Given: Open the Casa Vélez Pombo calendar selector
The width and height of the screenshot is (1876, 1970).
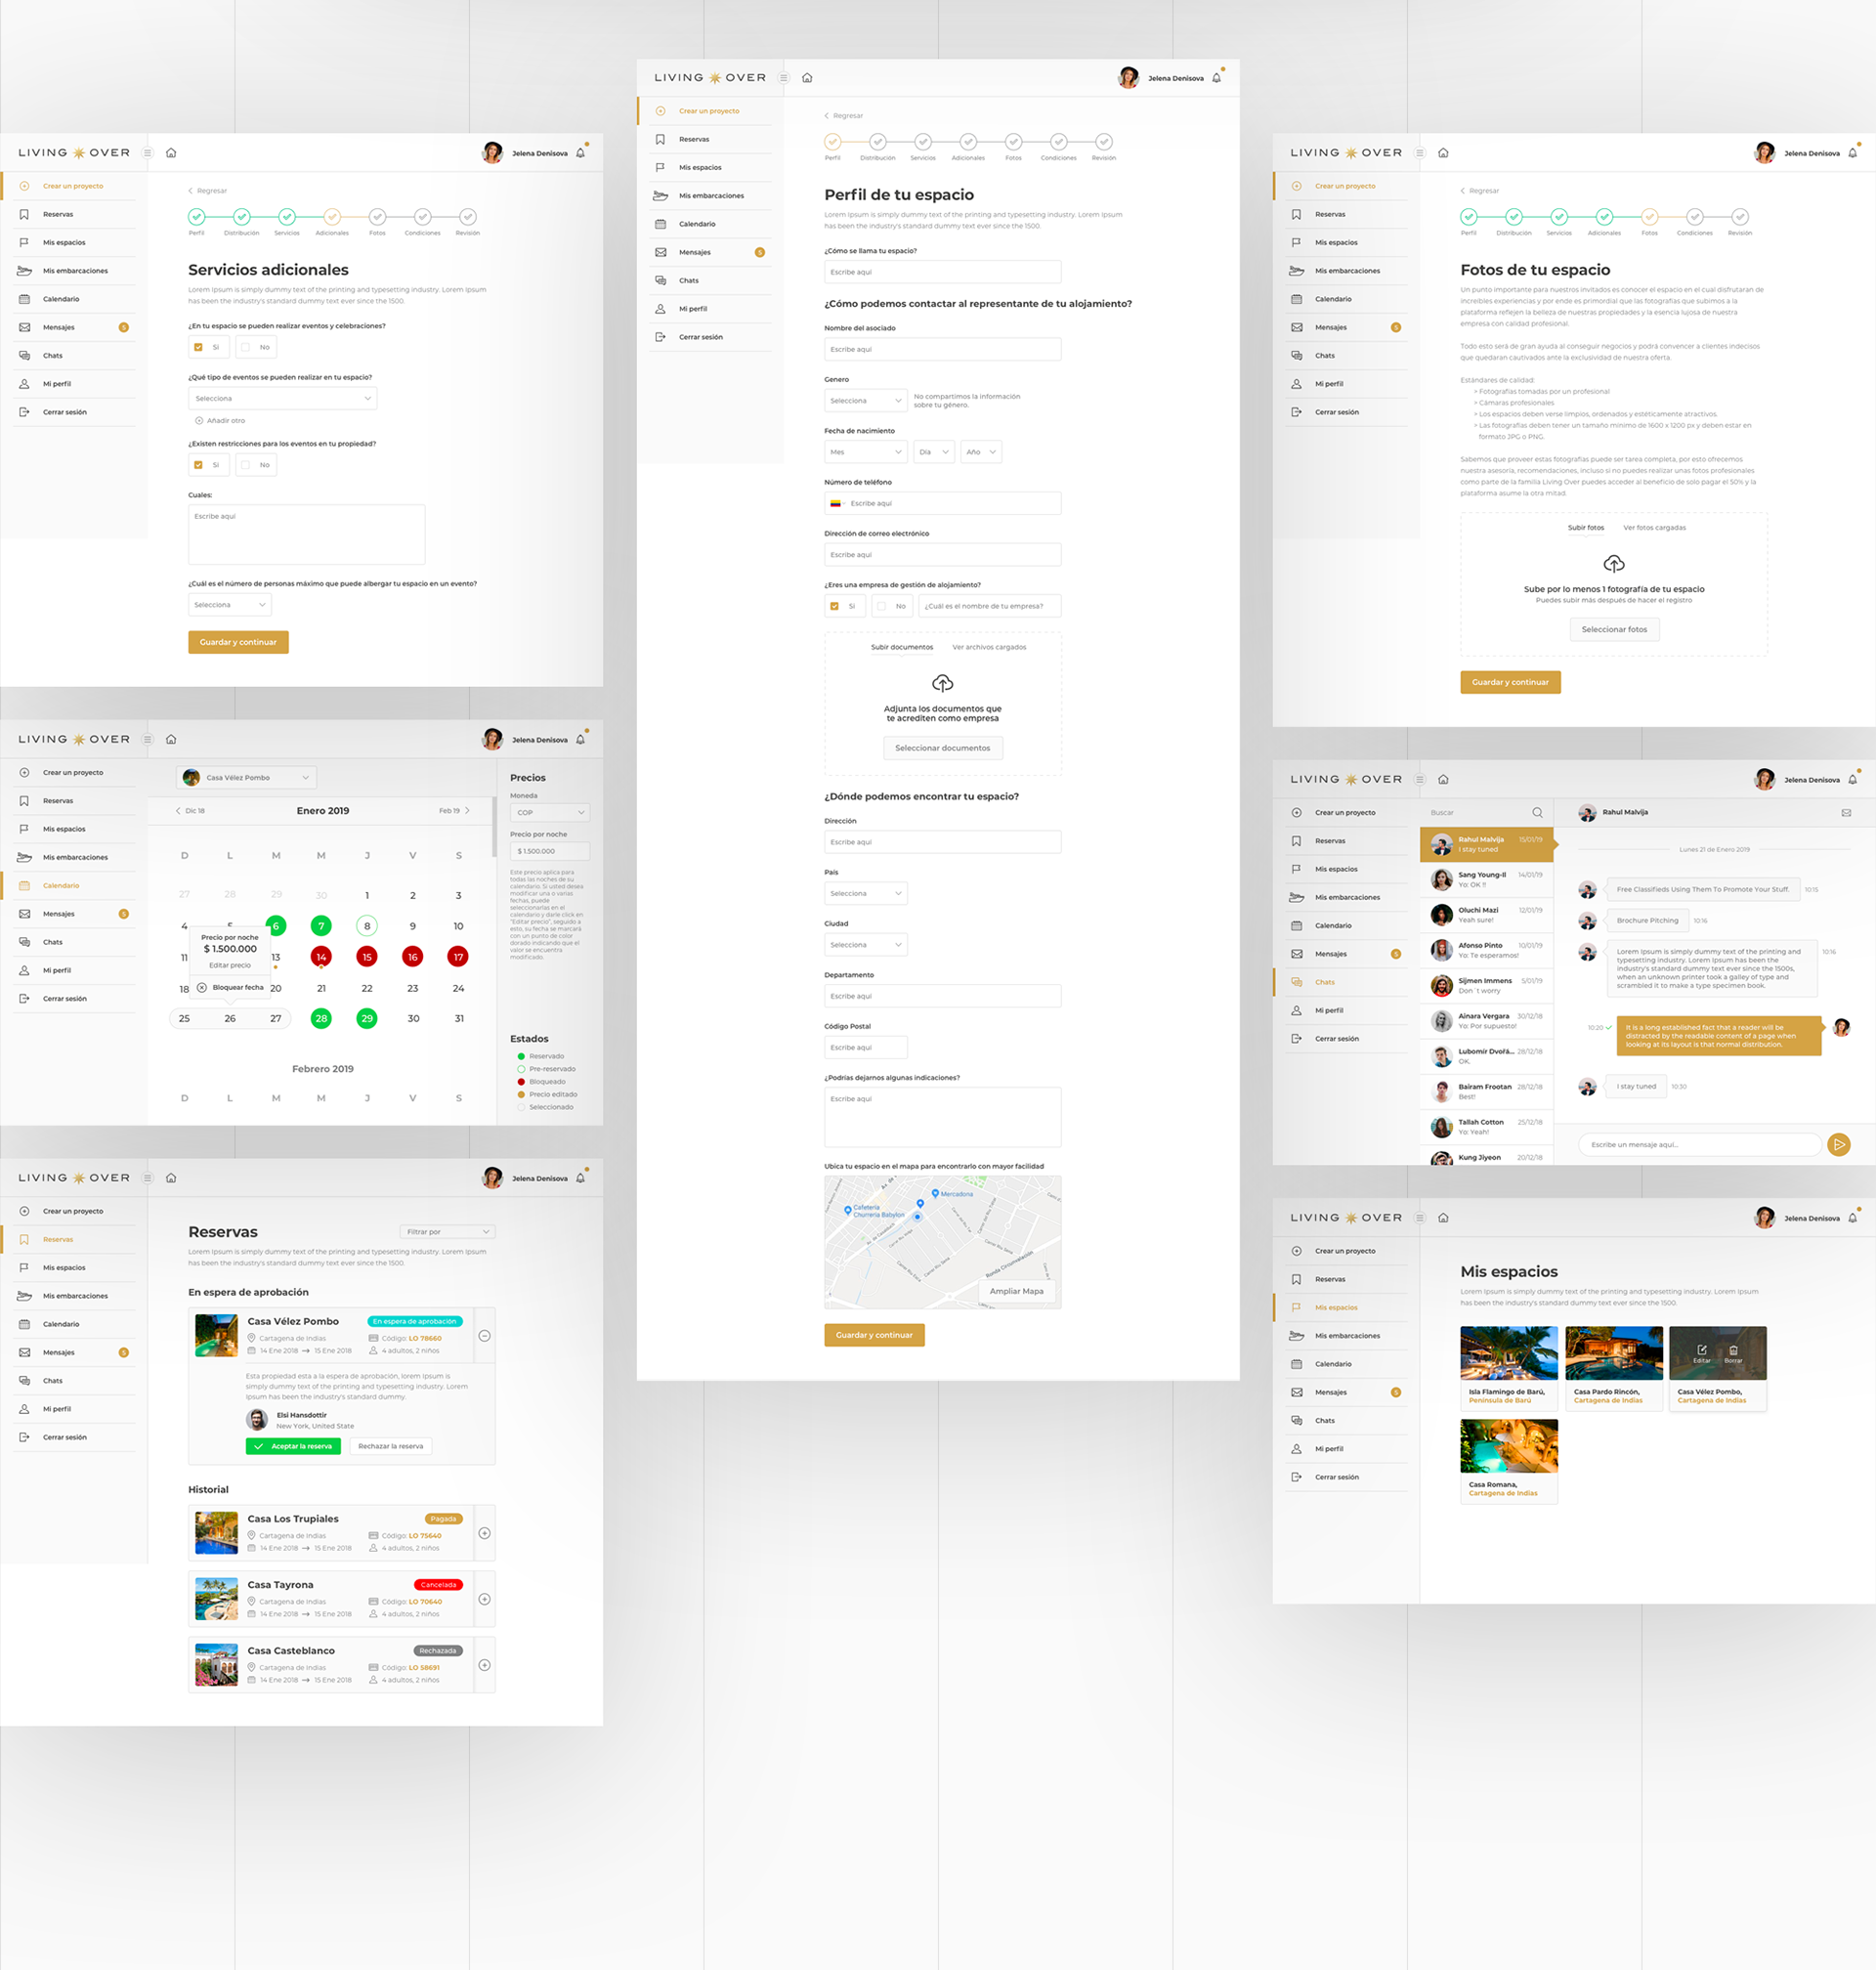Looking at the screenshot, I should (246, 777).
